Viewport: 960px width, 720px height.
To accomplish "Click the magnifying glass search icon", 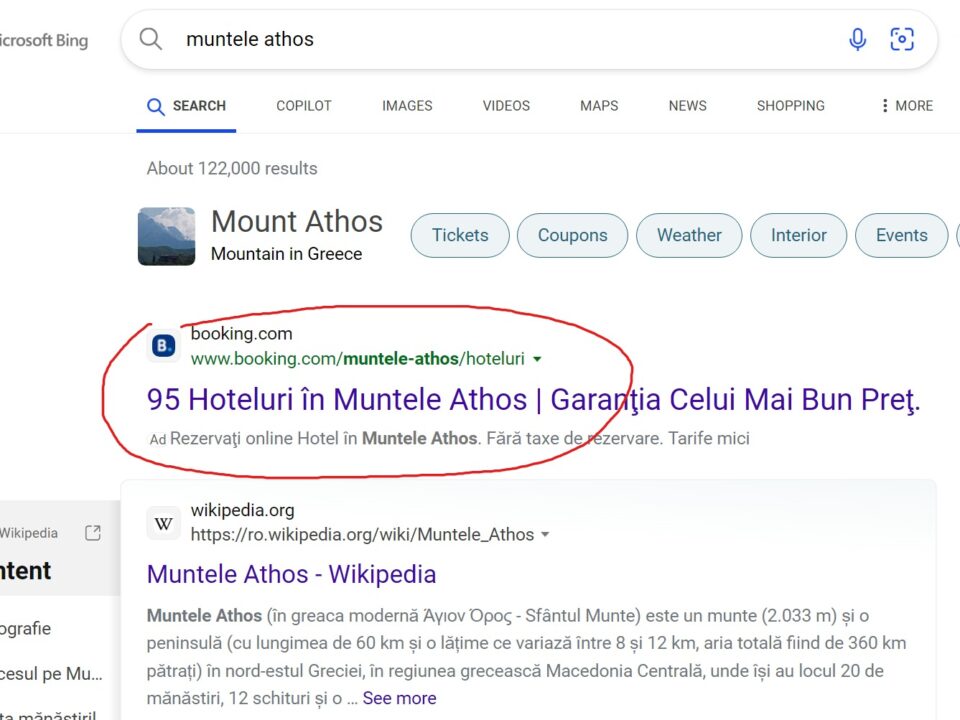I will pos(151,39).
